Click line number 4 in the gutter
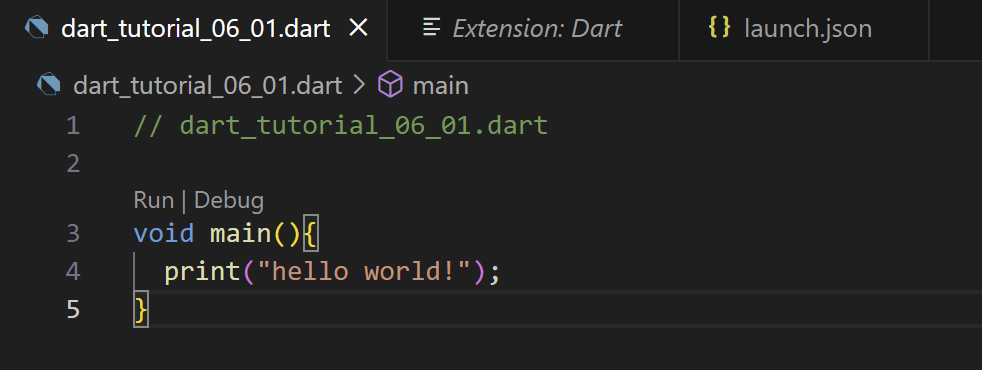The image size is (982, 370). pos(73,272)
